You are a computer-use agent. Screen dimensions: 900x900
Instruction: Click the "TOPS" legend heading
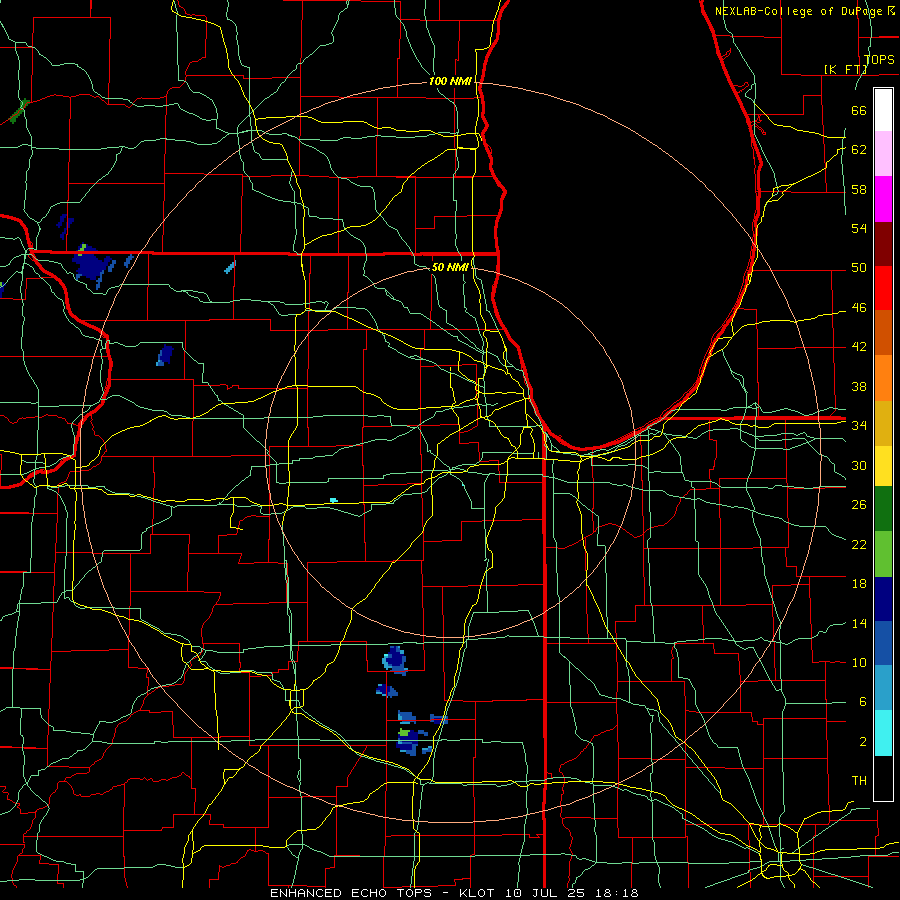[879, 59]
